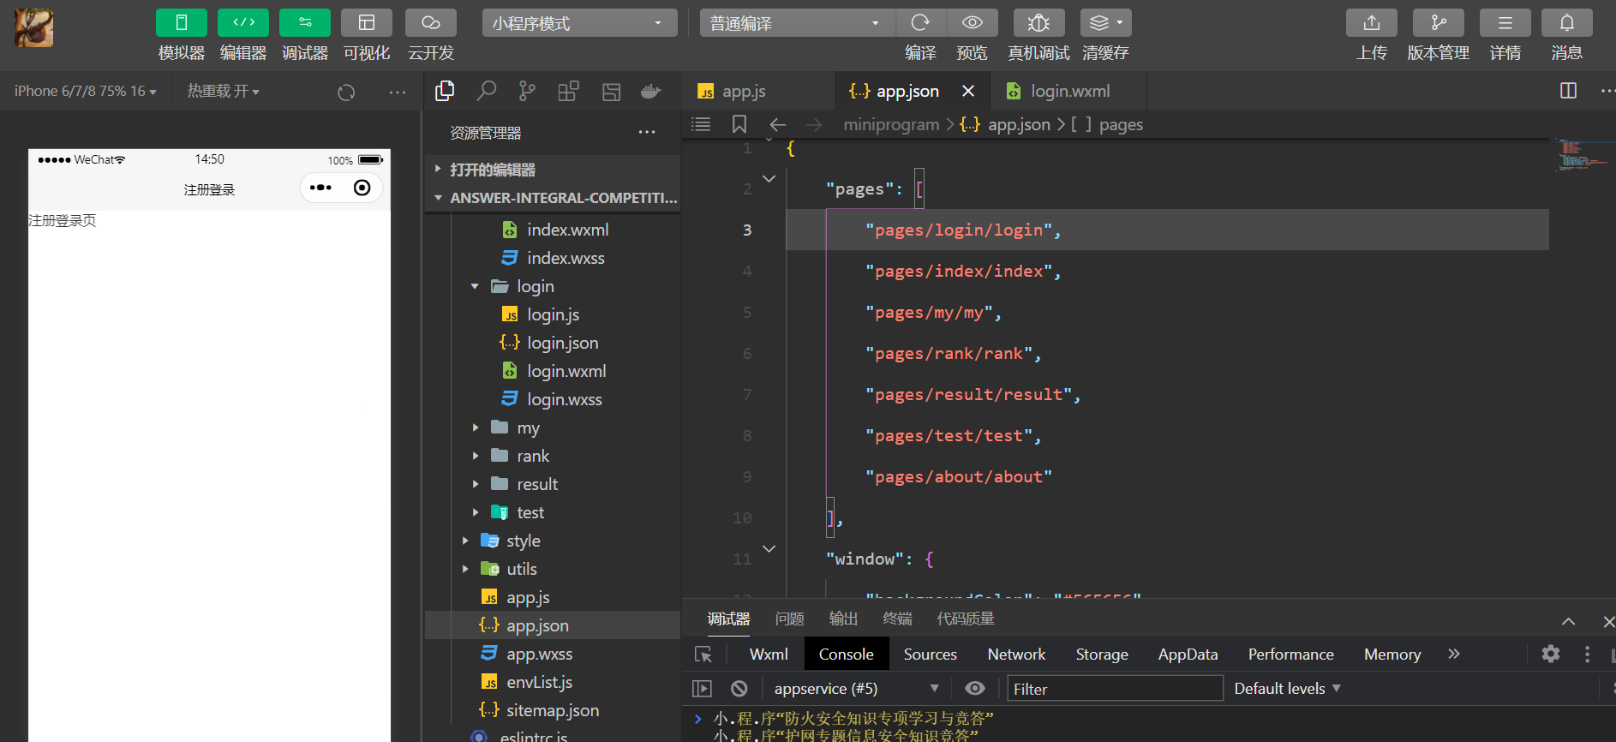The image size is (1616, 742).
Task: Open the hot reload (热重载) dropdown
Action: point(223,91)
